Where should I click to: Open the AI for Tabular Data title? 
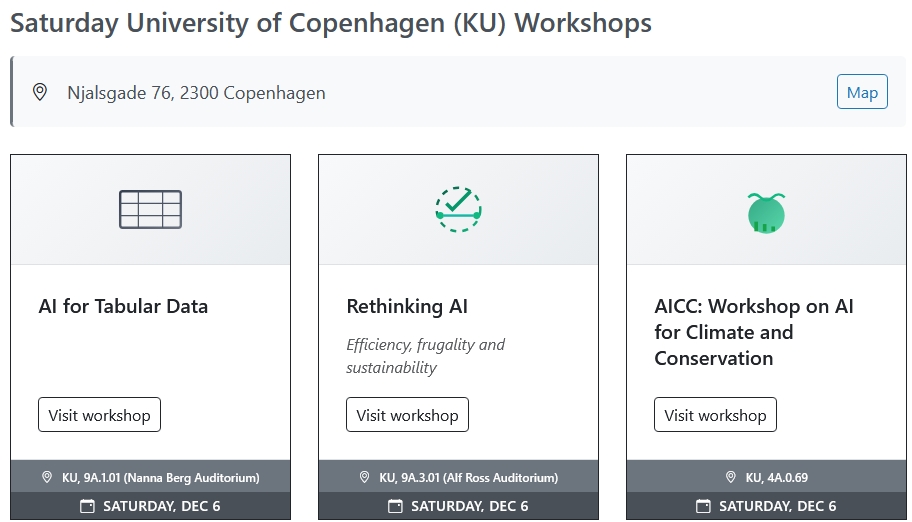pos(123,307)
